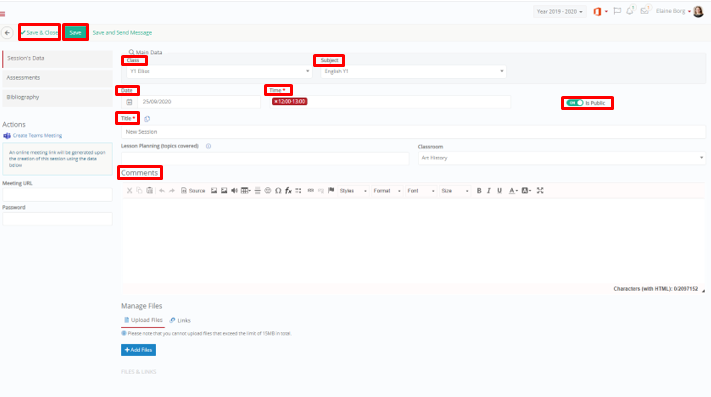Select the Assessments tab

(57, 77)
